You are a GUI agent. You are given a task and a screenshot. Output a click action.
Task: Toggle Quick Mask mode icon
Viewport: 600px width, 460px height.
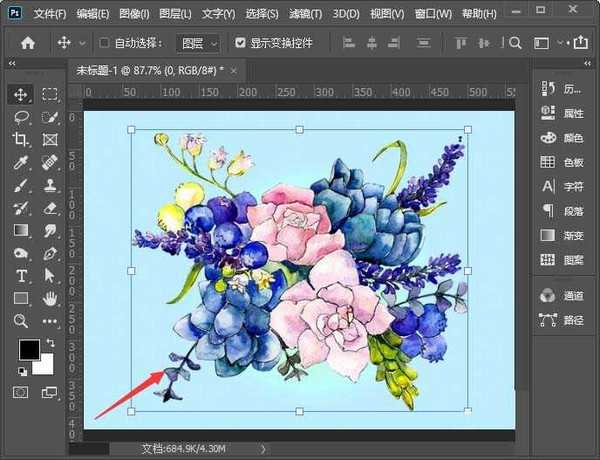click(x=20, y=393)
